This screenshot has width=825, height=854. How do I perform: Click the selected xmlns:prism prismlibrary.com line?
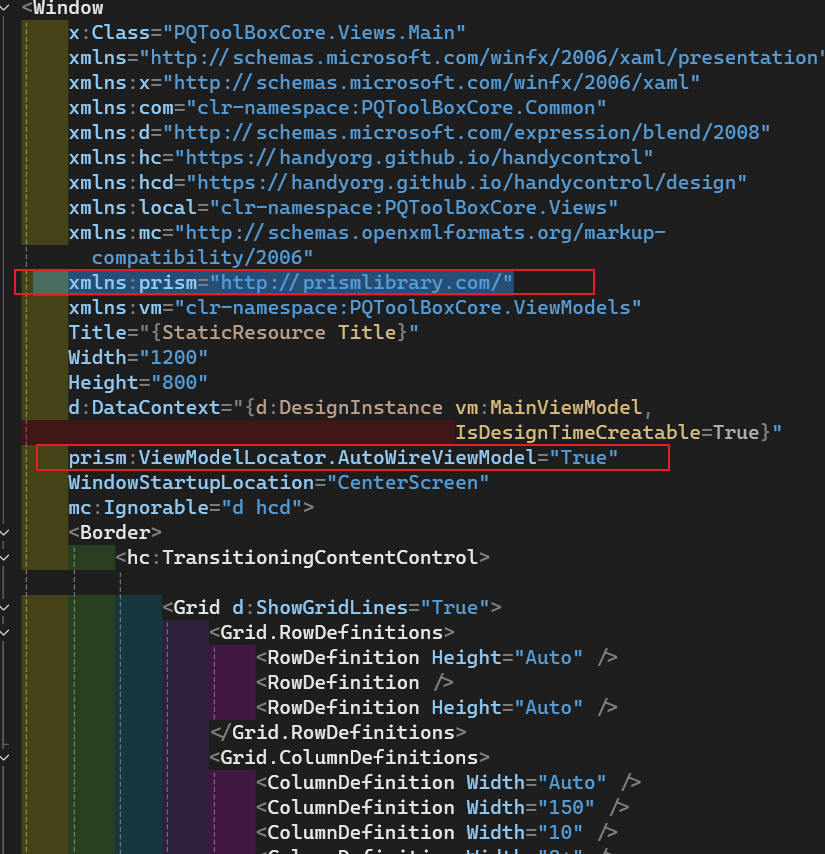coord(291,283)
